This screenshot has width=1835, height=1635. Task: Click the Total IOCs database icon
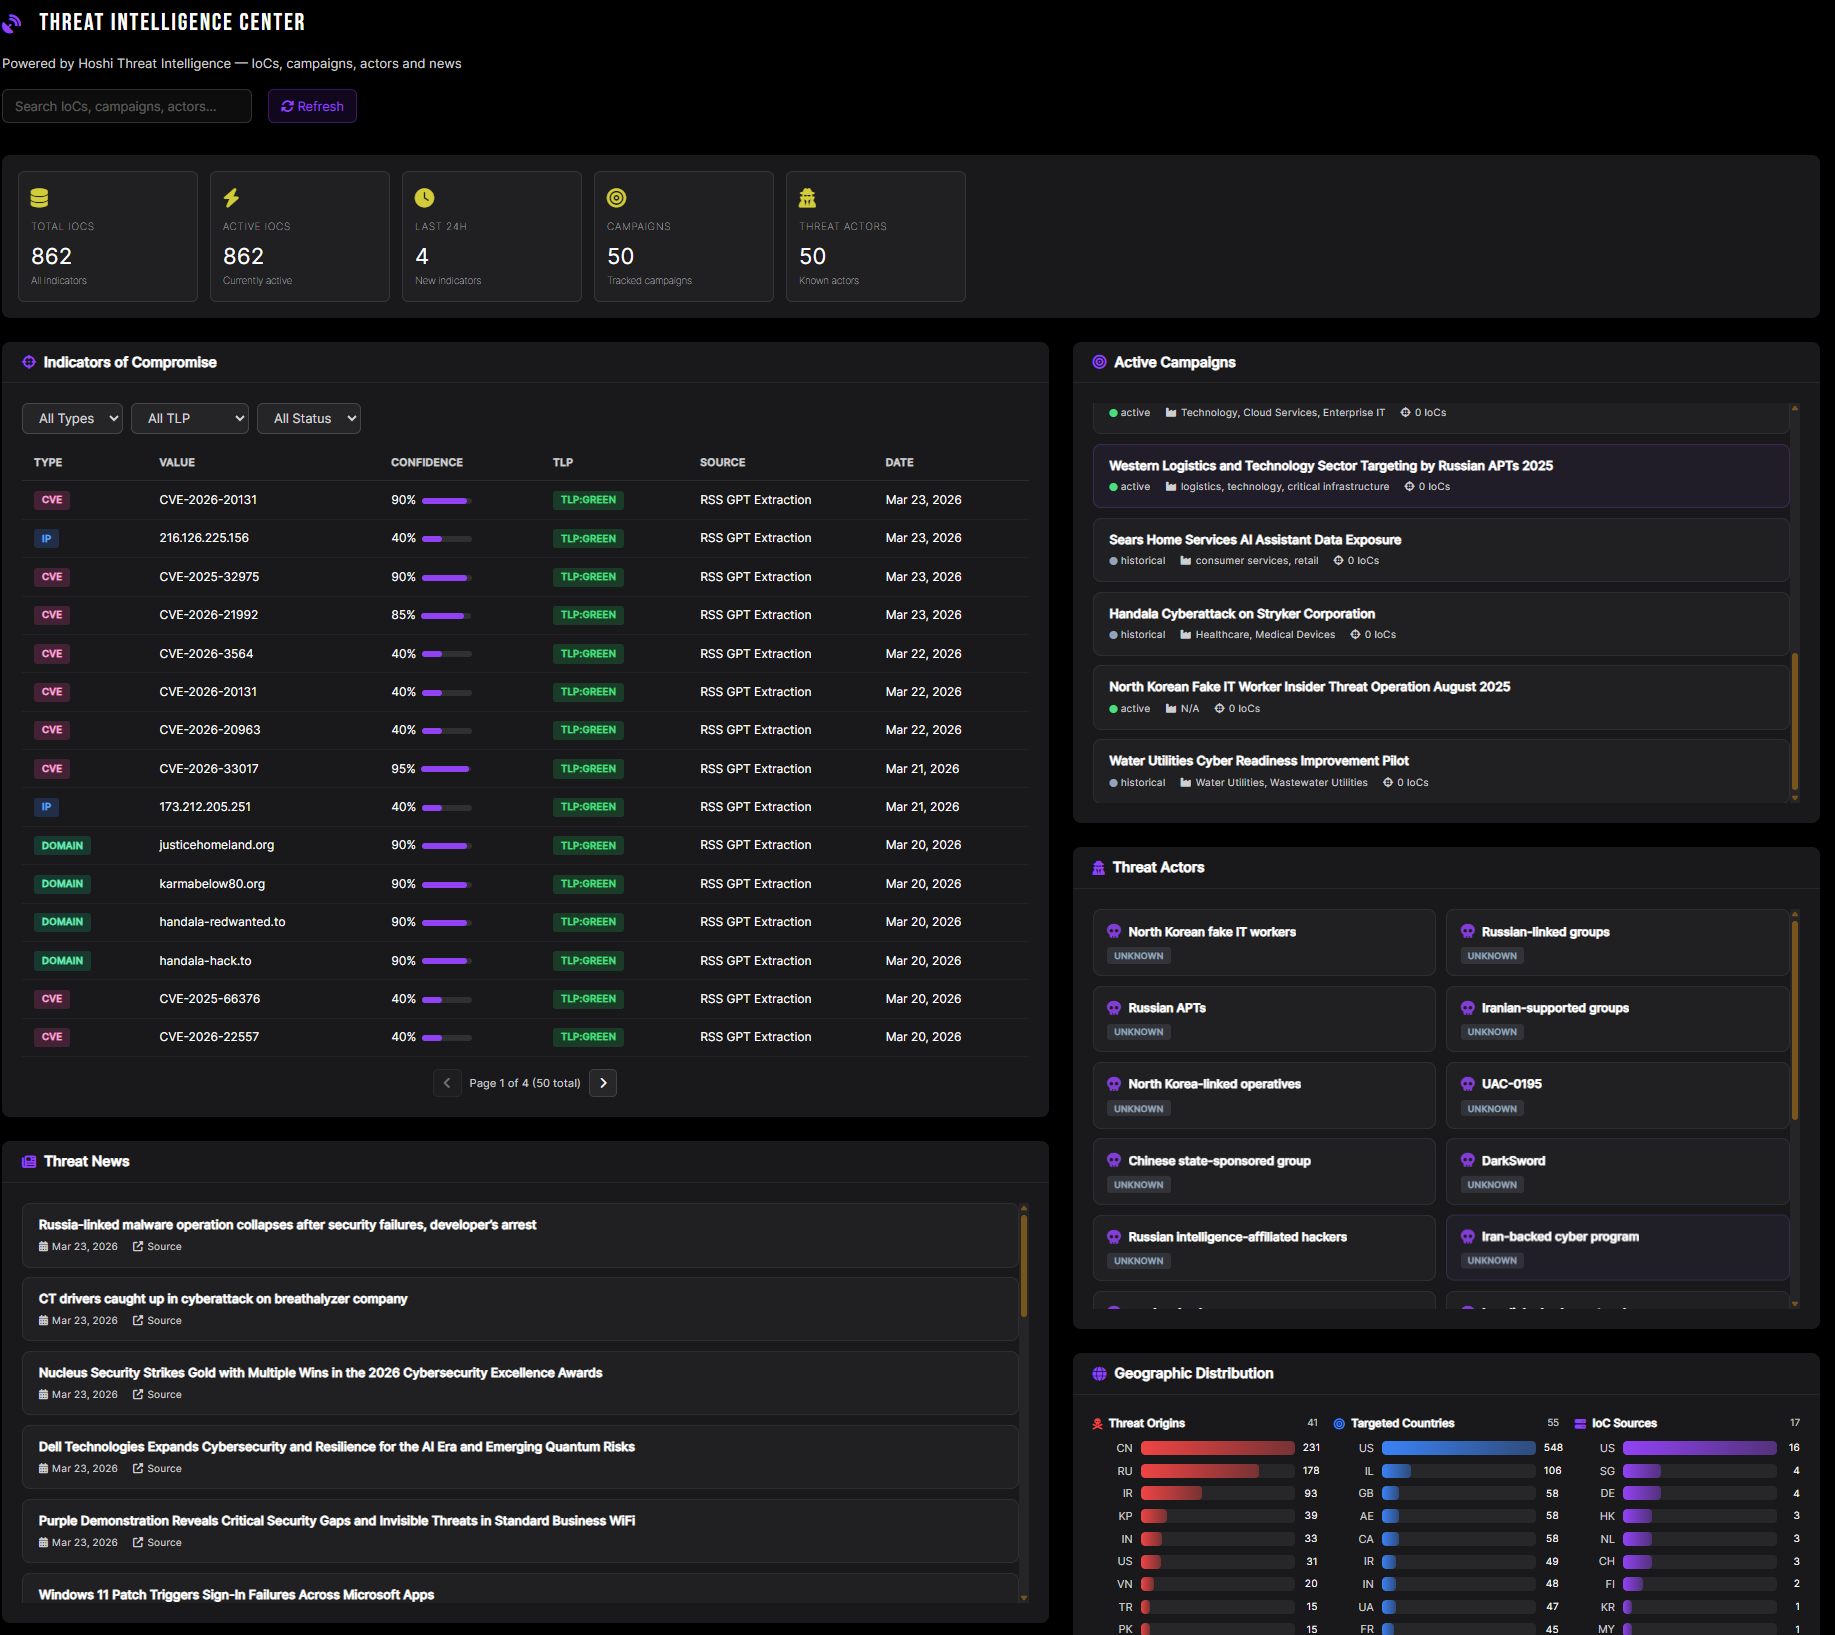pyautogui.click(x=39, y=198)
